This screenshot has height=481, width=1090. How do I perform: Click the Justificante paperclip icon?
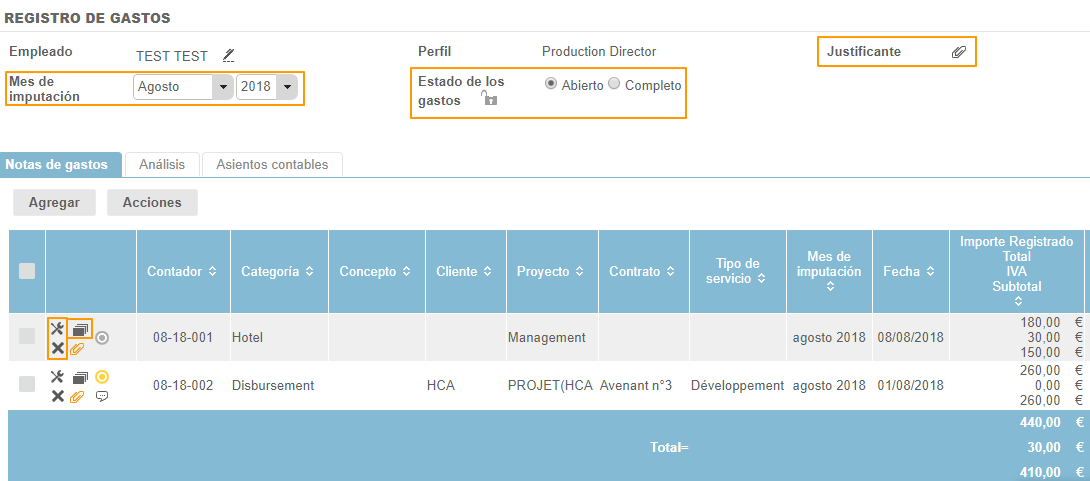(958, 52)
